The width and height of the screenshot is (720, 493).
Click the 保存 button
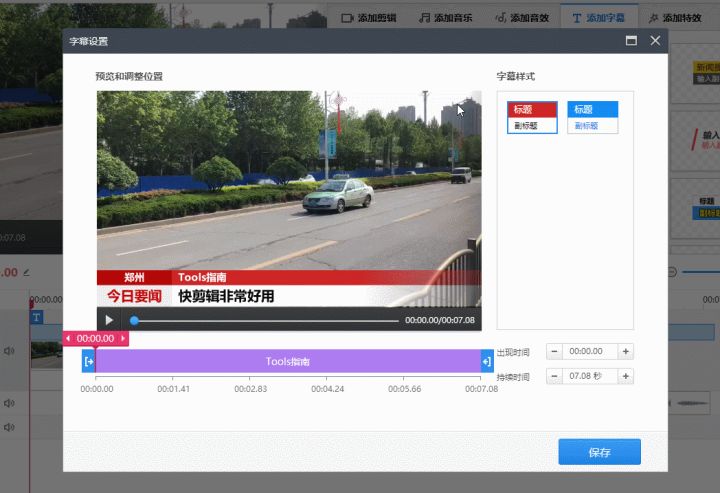pos(599,452)
